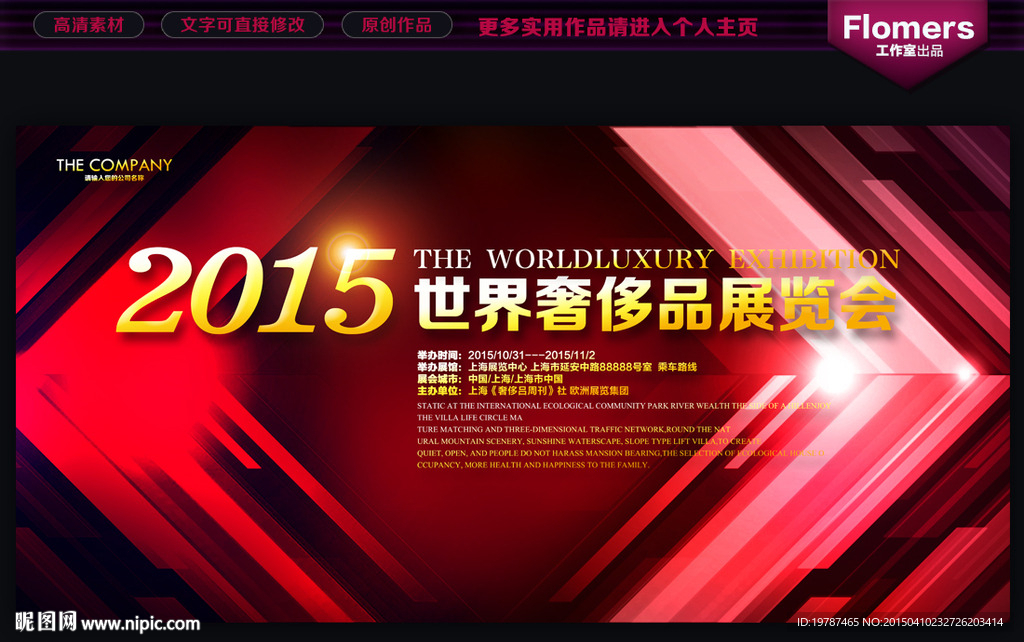This screenshot has height=642, width=1024.
Task: Click the CCUPANCY, MORE HEALTH text line
Action: 533,464
